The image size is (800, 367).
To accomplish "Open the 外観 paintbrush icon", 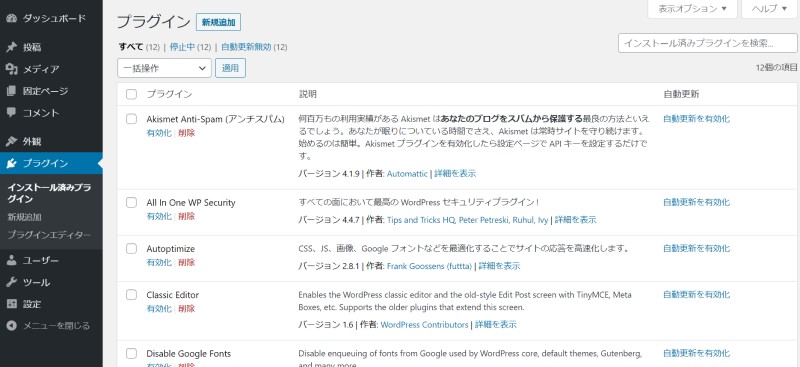I will tap(12, 141).
